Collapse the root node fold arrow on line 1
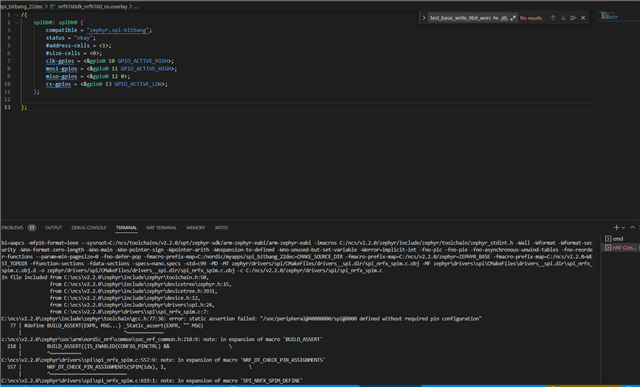The height and width of the screenshot is (387, 640). pos(17,15)
